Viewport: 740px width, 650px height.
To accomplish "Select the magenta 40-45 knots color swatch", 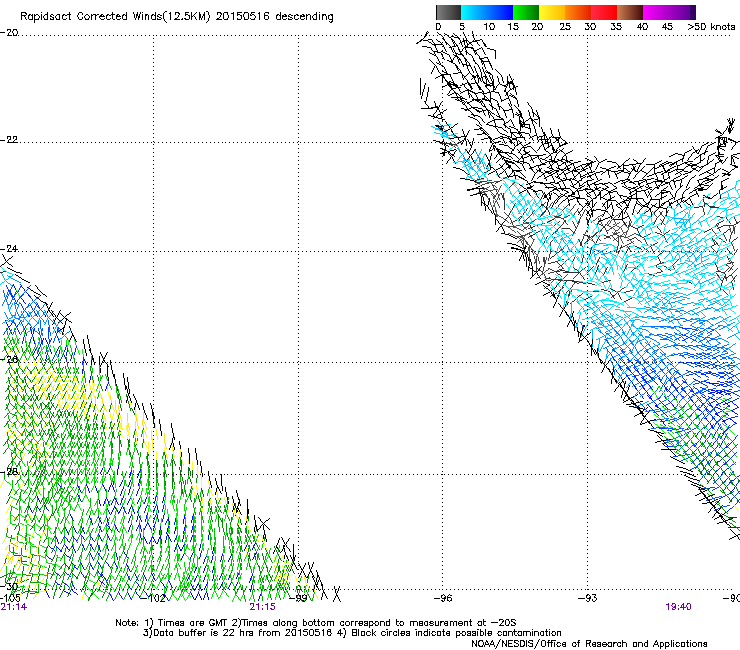I will pos(656,12).
